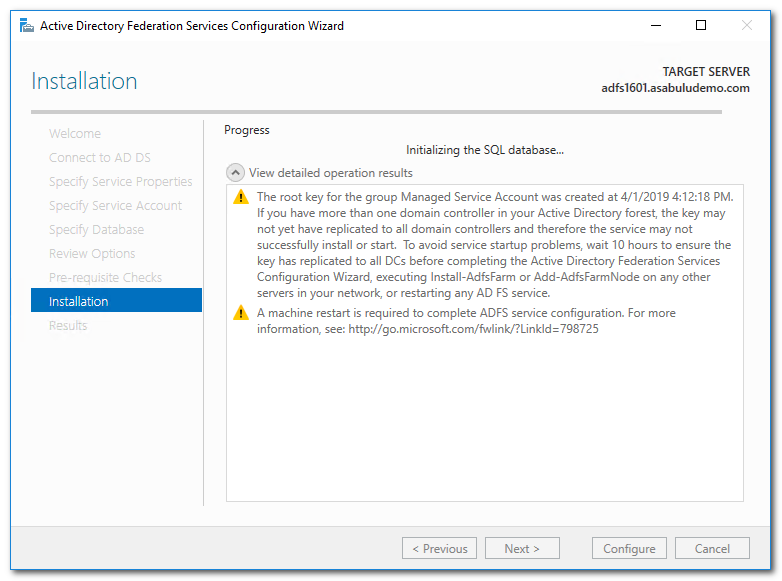Viewport: 782px width, 581px height.
Task: Click the Progress heading
Action: [246, 130]
